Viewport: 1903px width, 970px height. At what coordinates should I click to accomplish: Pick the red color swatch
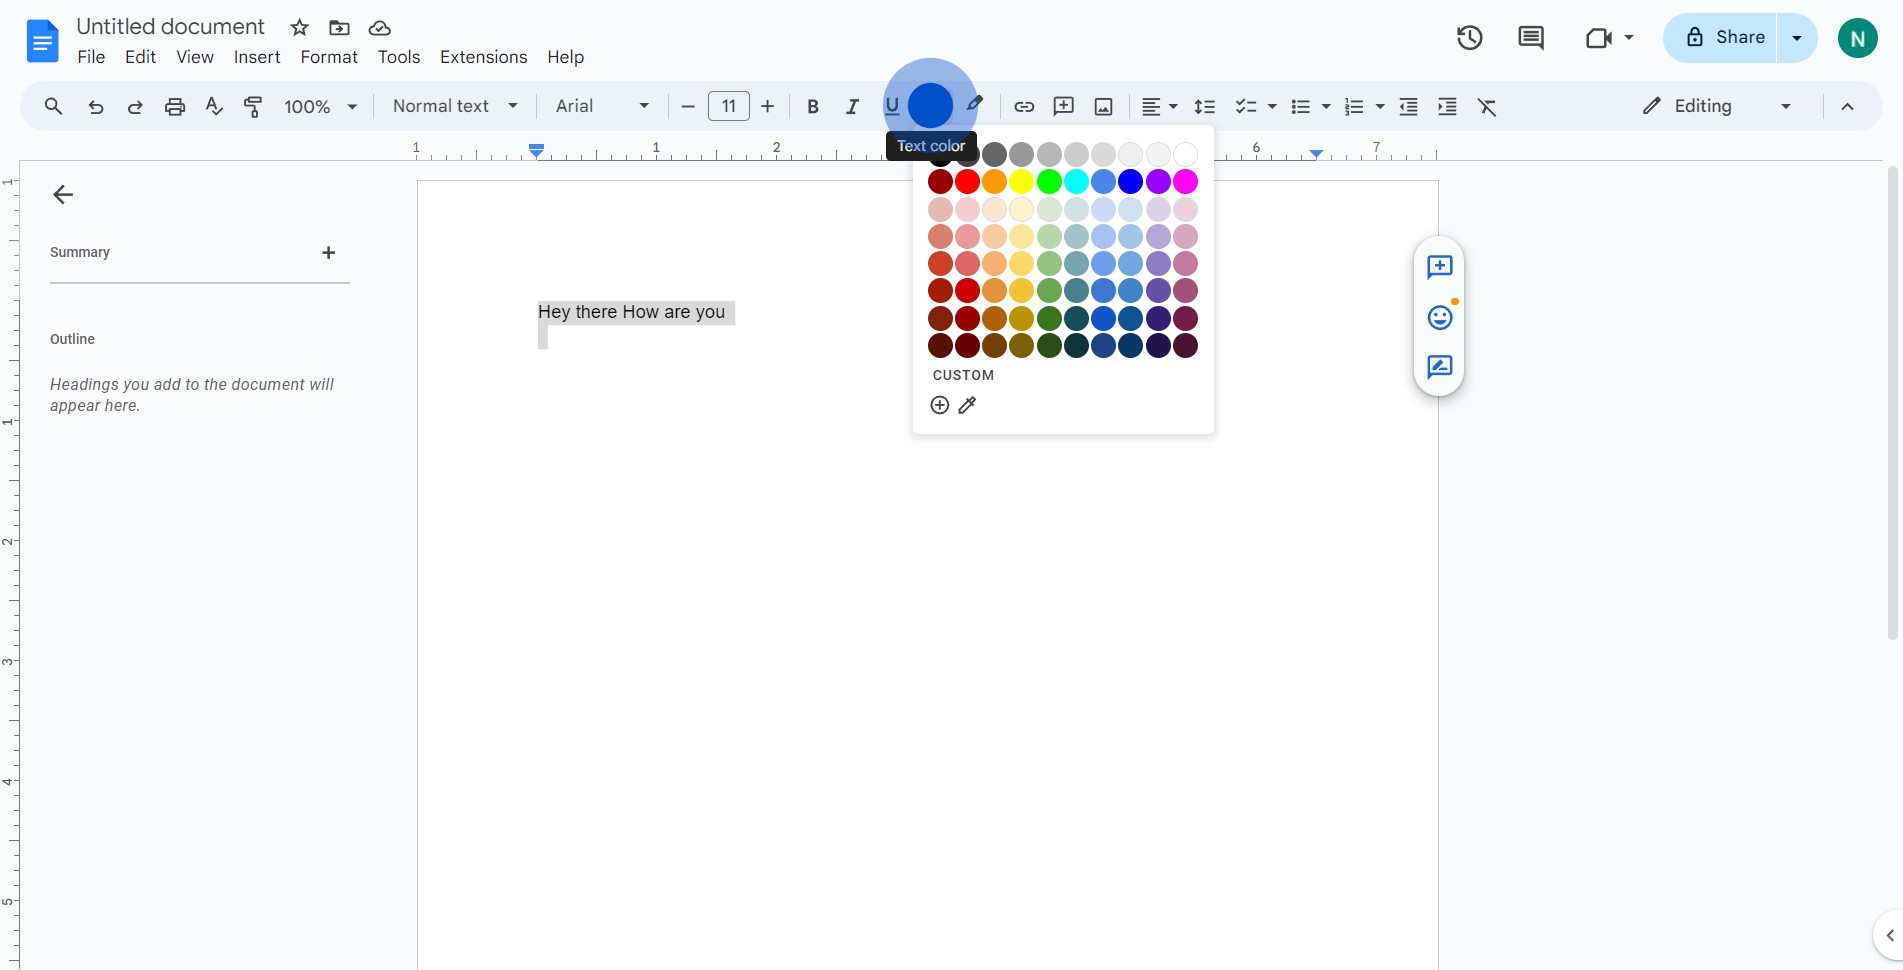[x=967, y=182]
